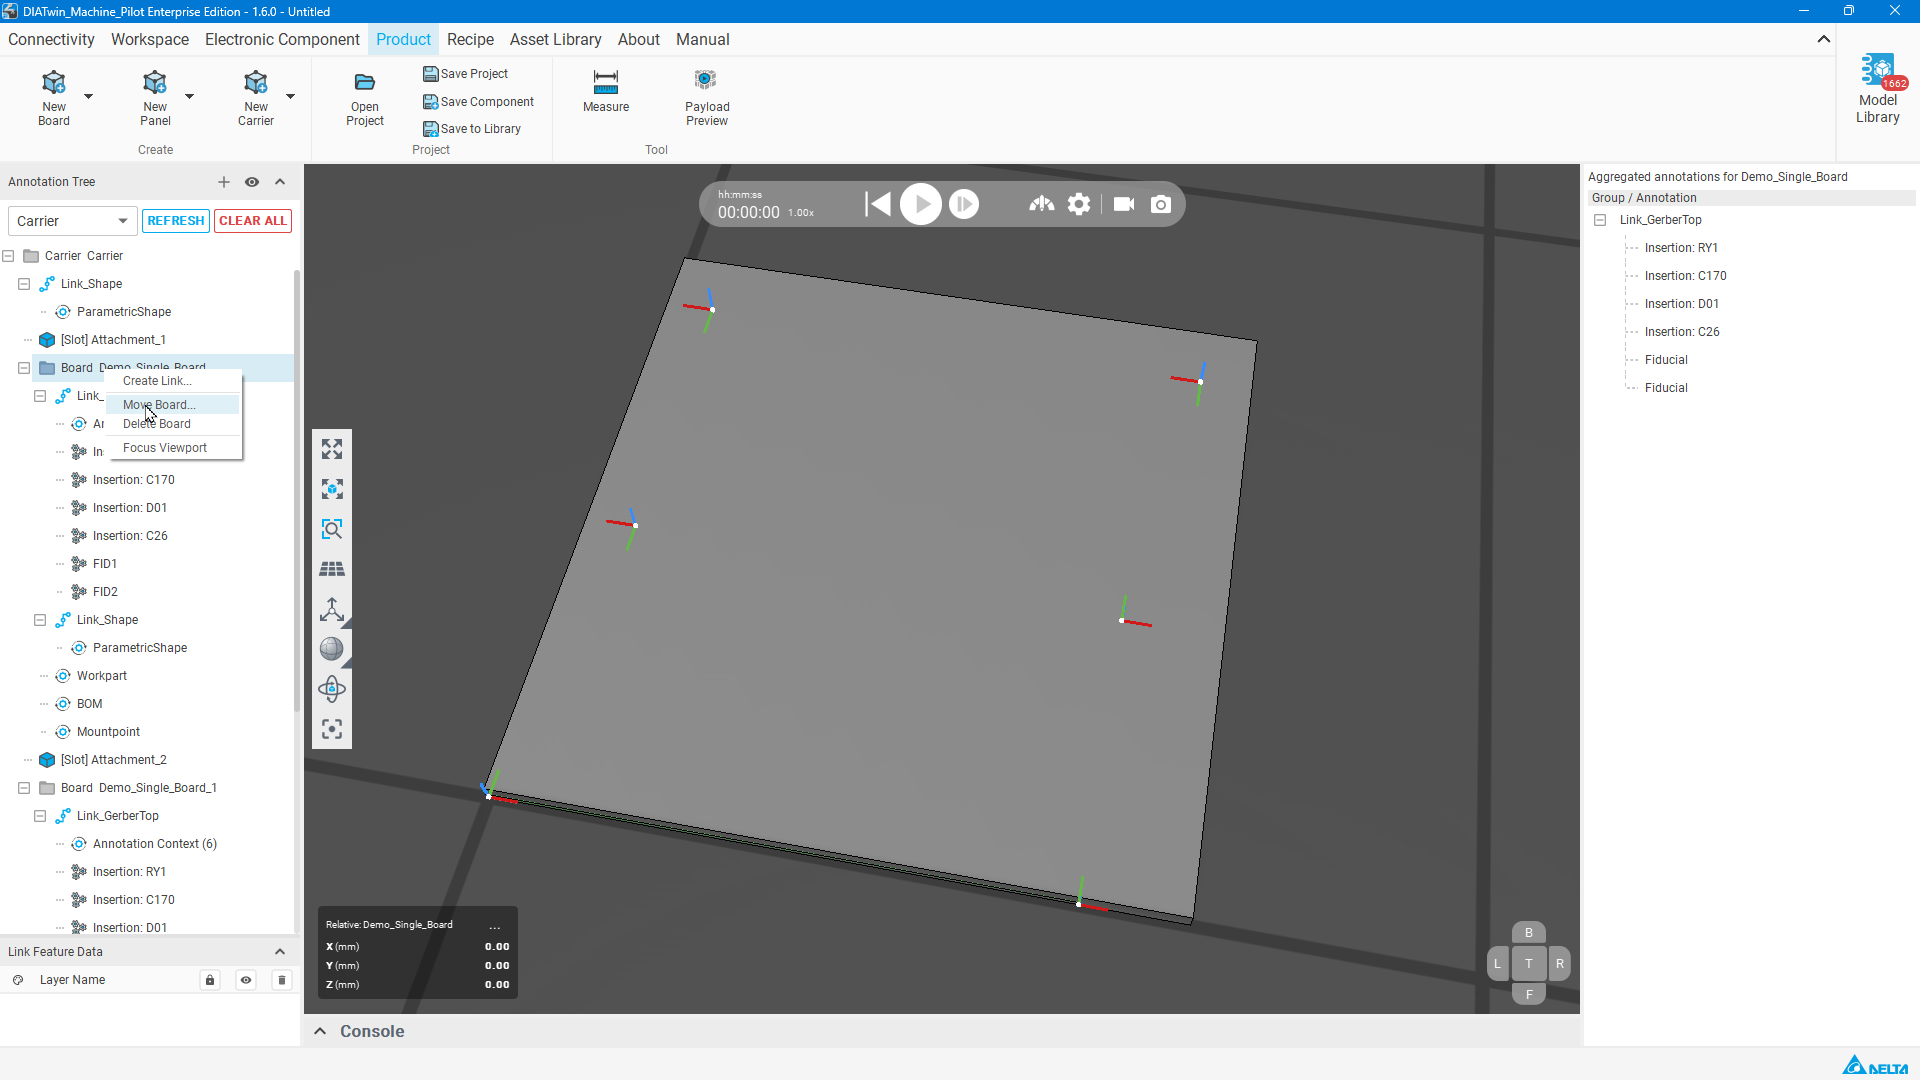
Task: Click the New Panel icon
Action: tap(155, 97)
